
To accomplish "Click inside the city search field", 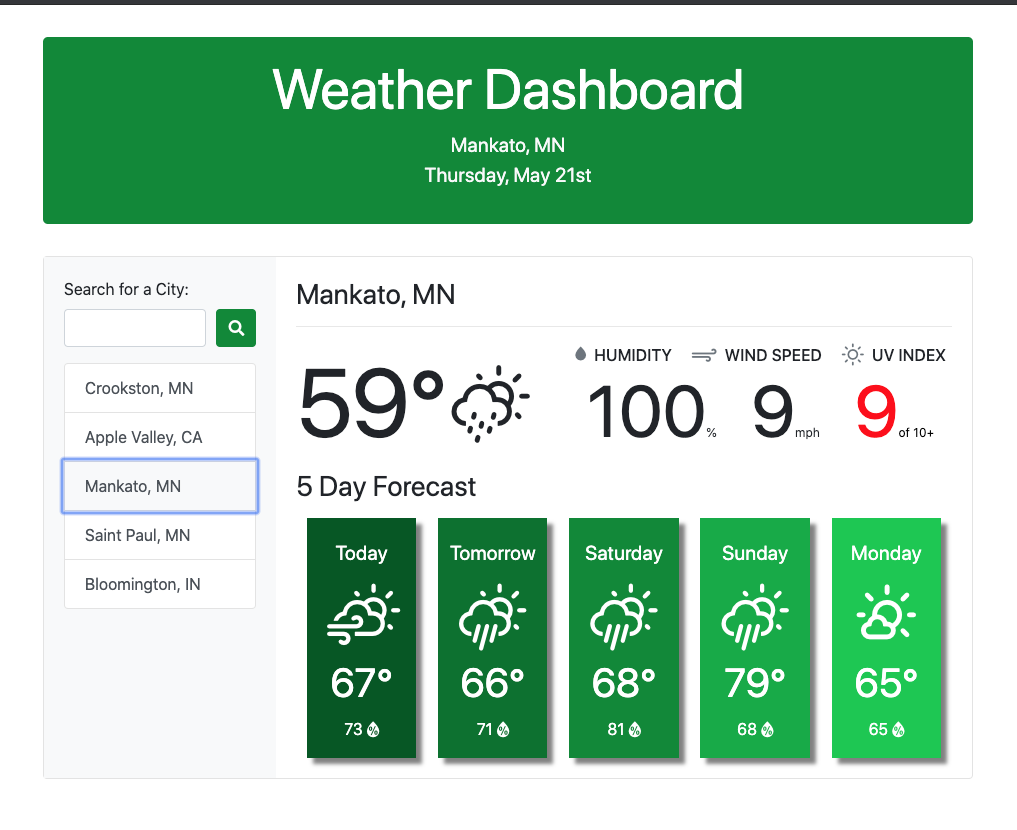I will tap(134, 327).
